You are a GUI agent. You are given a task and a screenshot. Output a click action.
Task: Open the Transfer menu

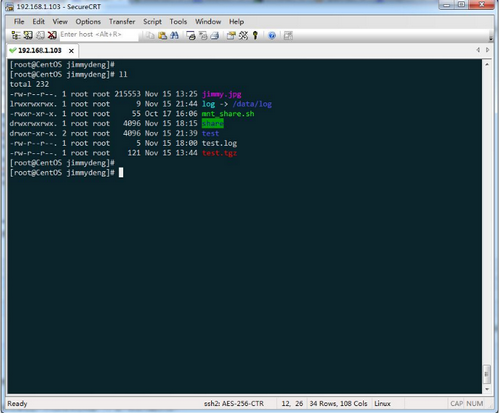click(122, 22)
